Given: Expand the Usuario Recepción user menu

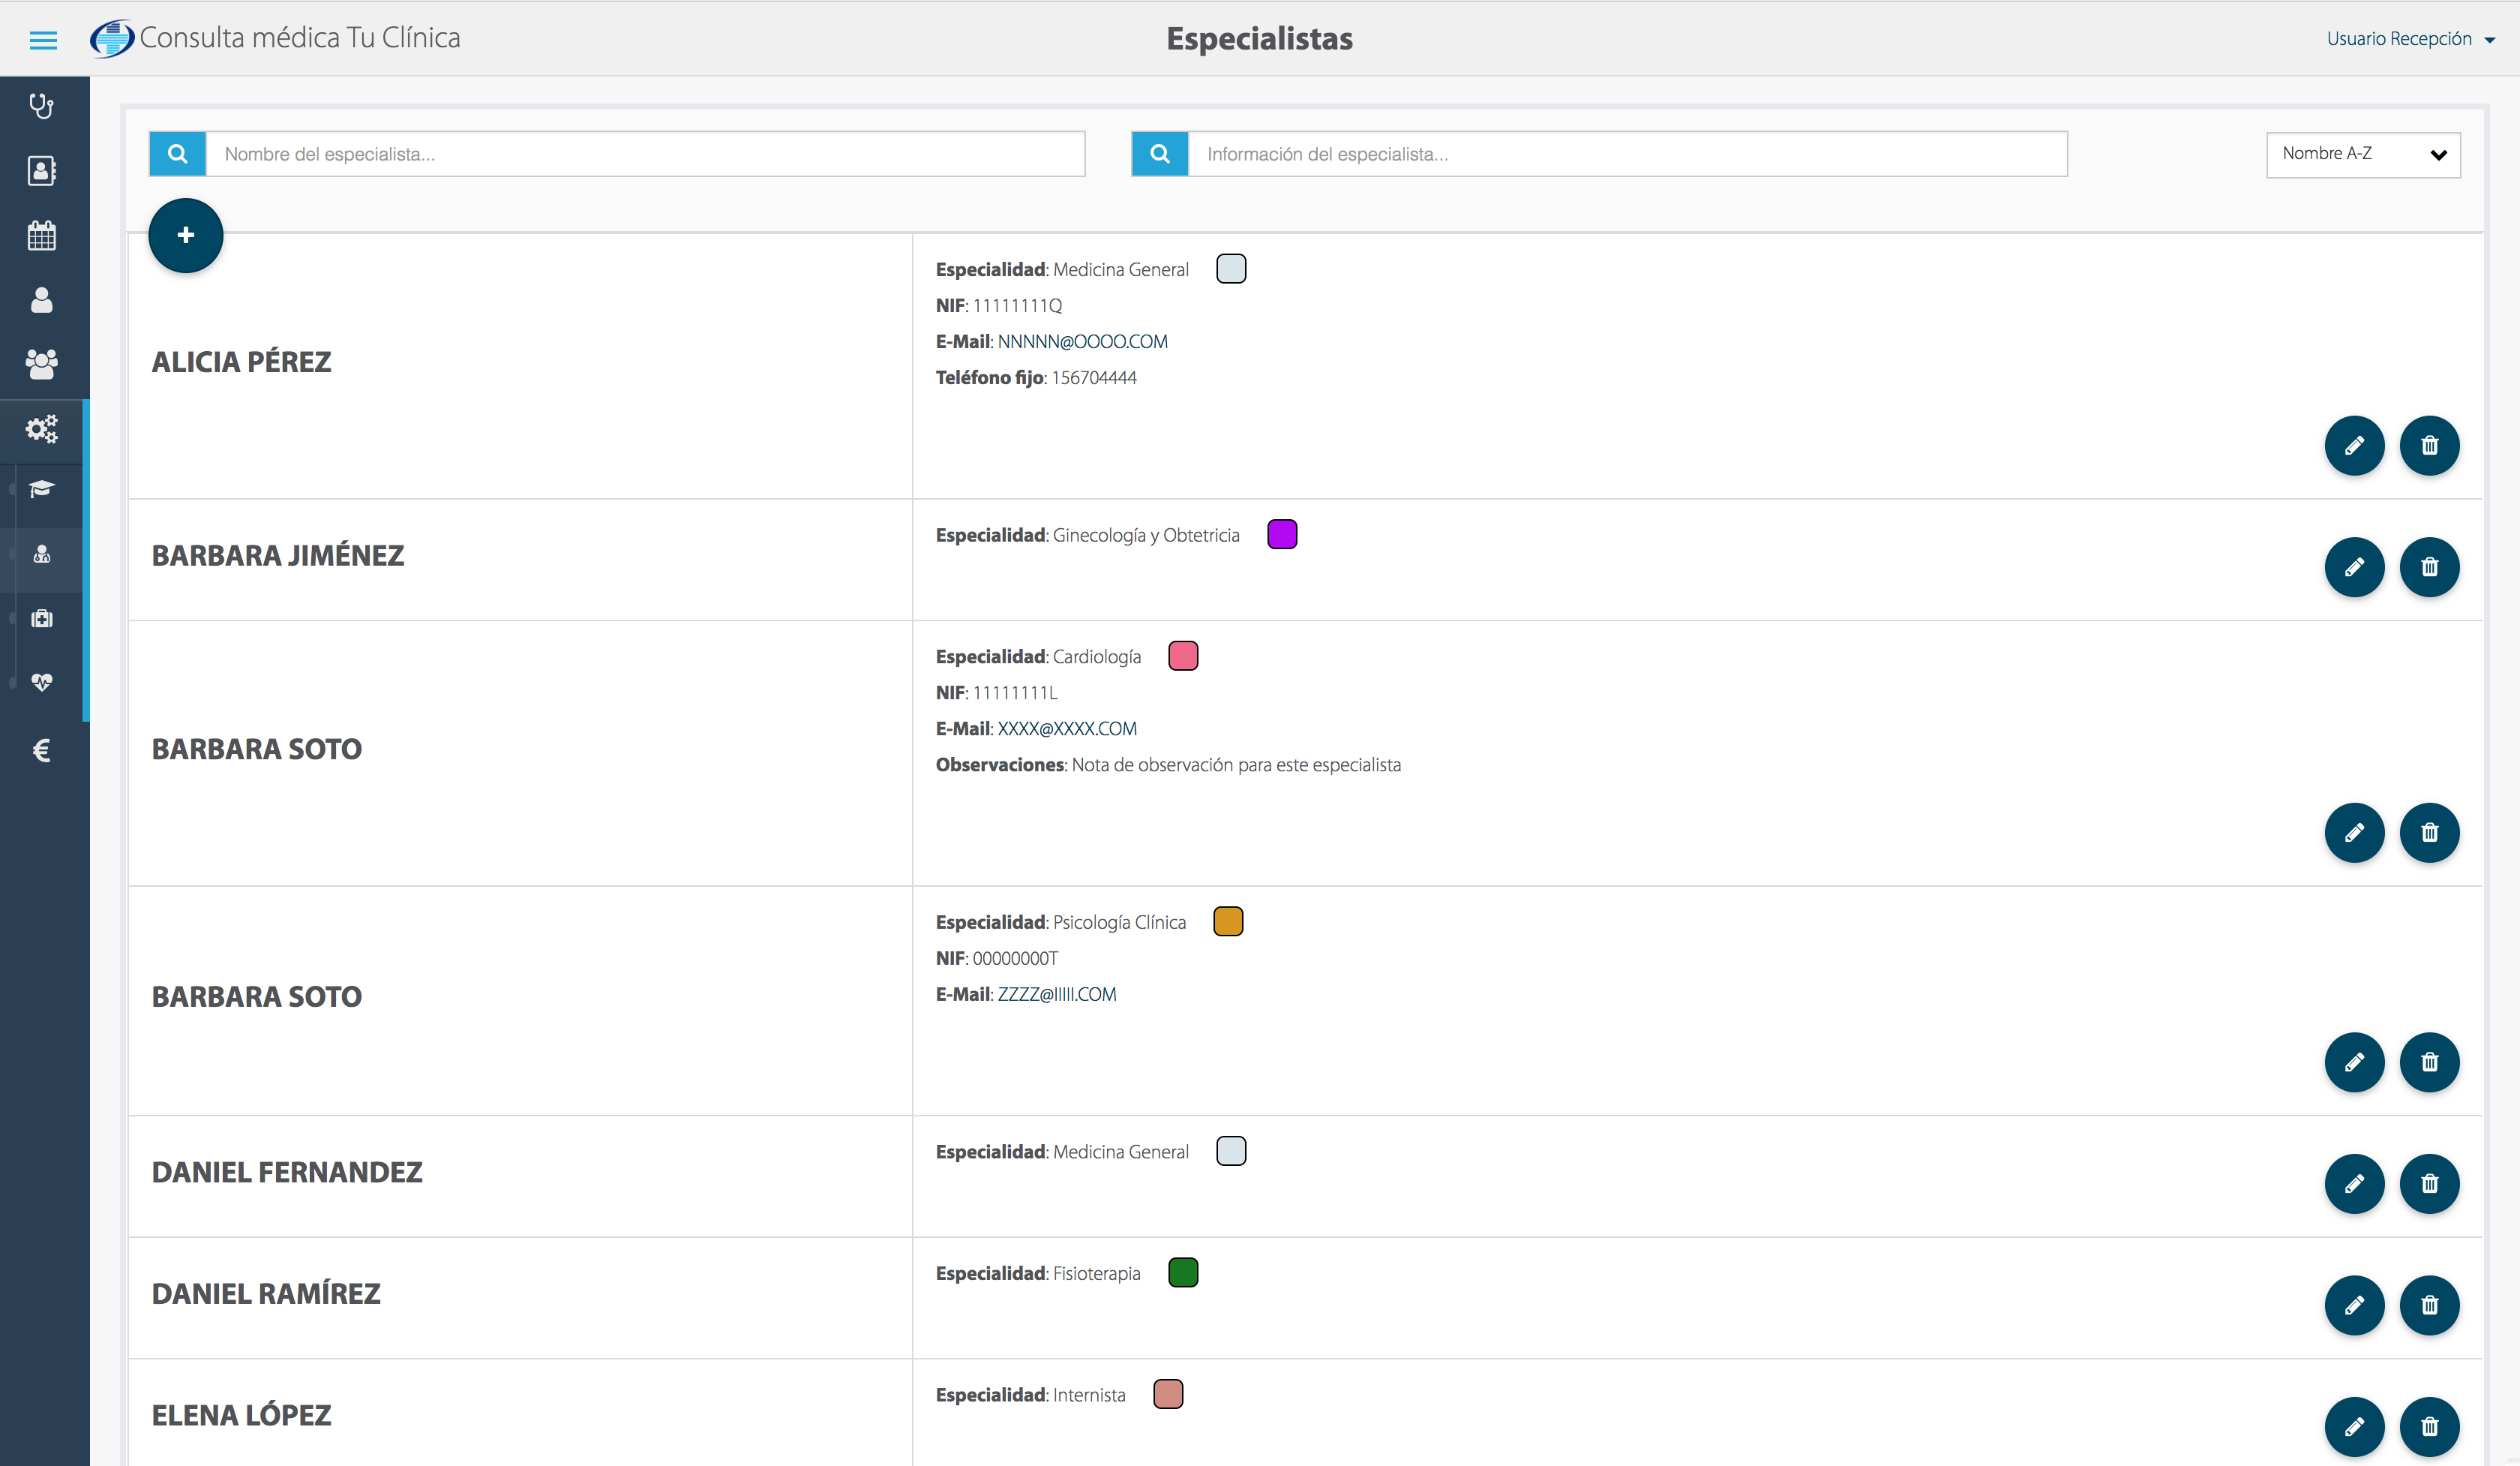Looking at the screenshot, I should pos(2409,39).
